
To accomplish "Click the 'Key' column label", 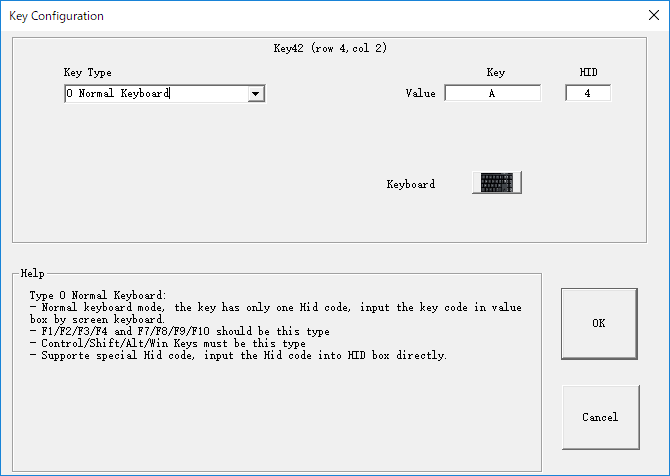I will (x=496, y=72).
